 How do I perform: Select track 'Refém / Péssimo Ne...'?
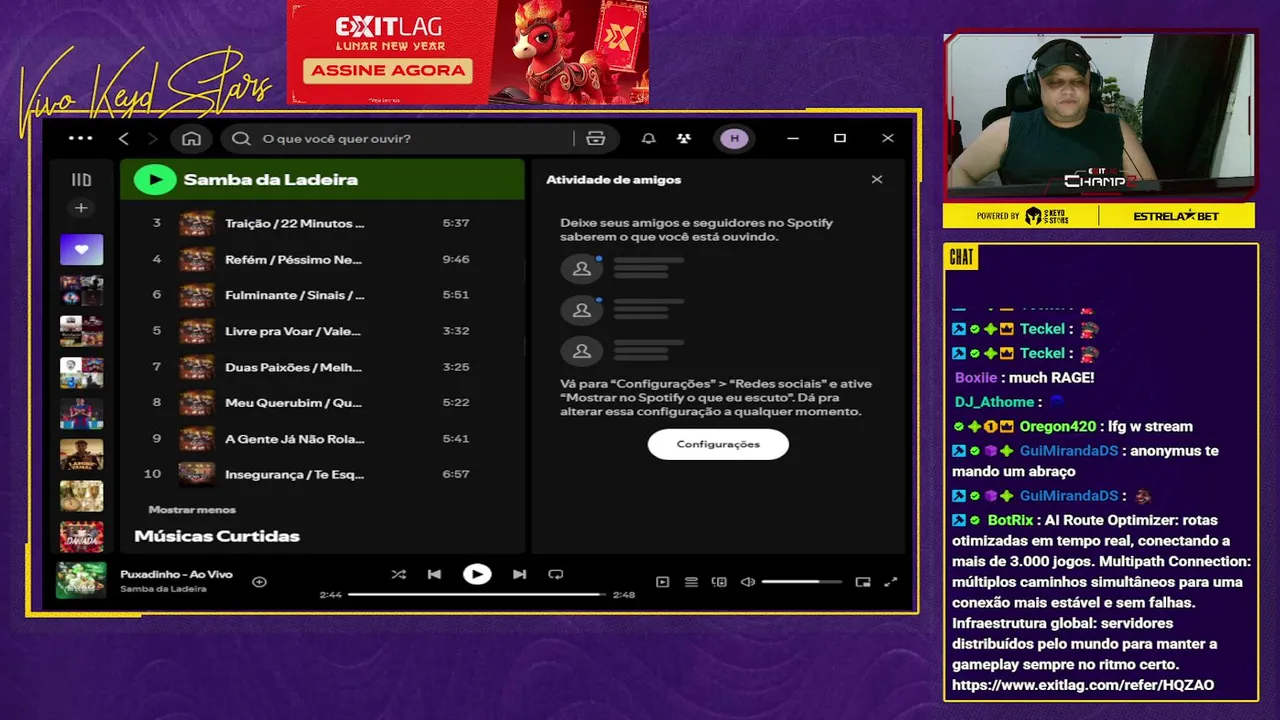coord(293,259)
